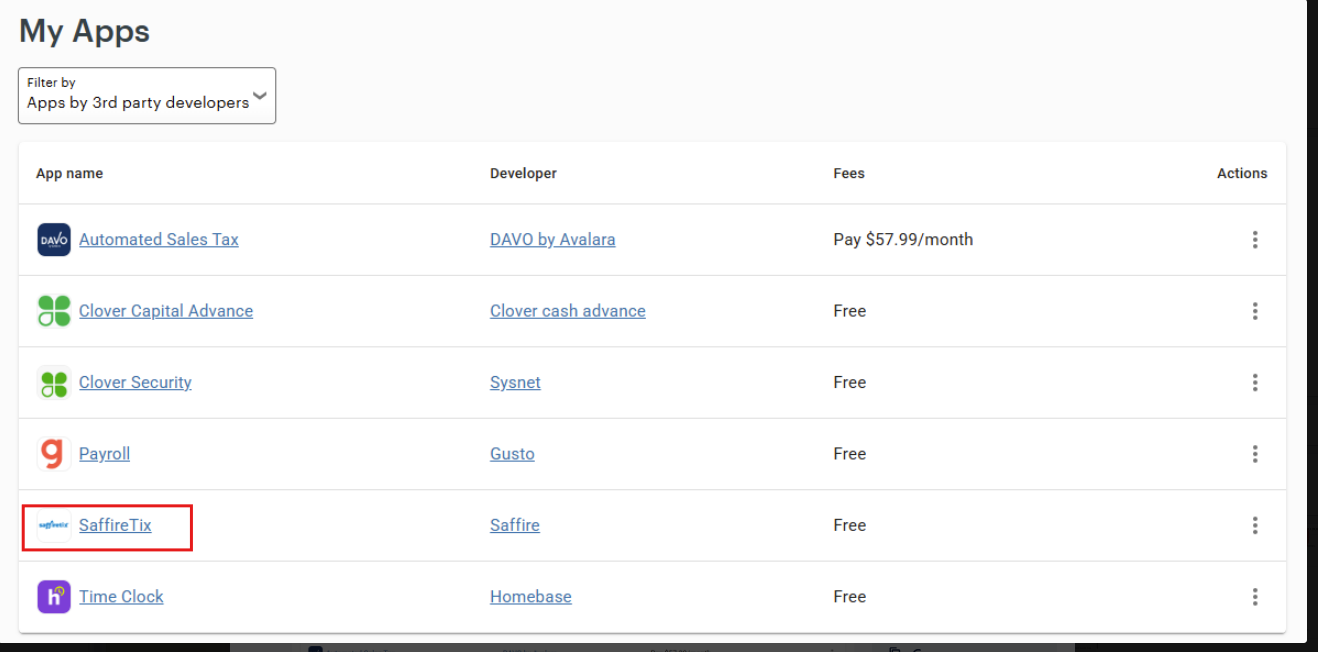This screenshot has height=652, width=1318.
Task: Visit the Homebase developer link
Action: (x=531, y=597)
